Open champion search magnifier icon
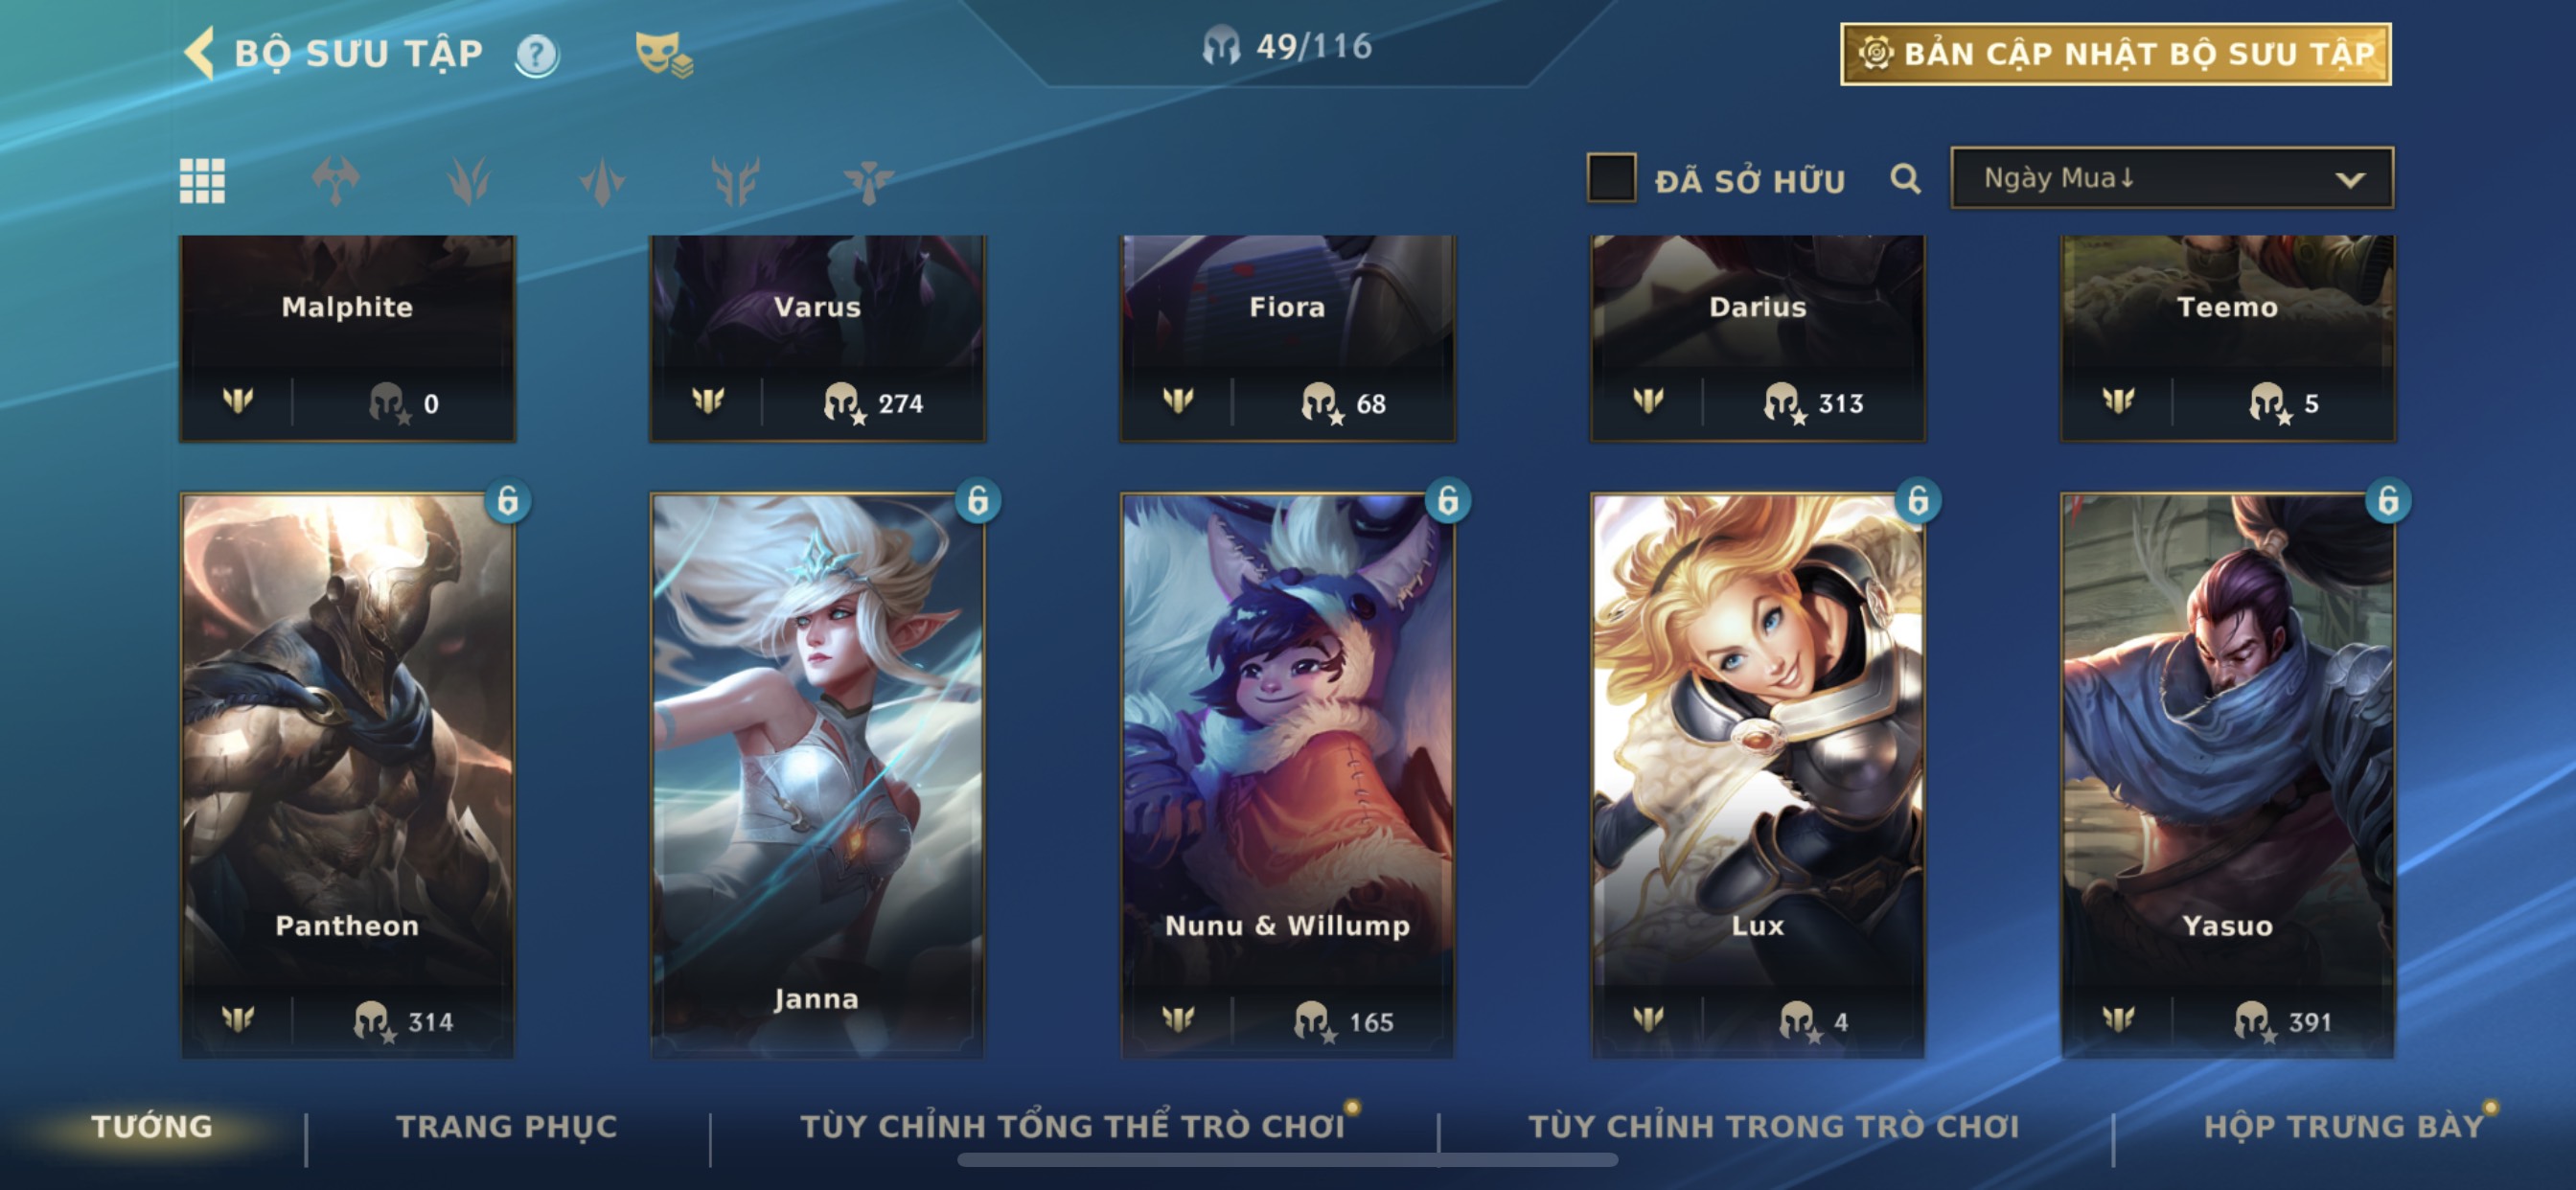Viewport: 2576px width, 1190px height. click(1905, 179)
